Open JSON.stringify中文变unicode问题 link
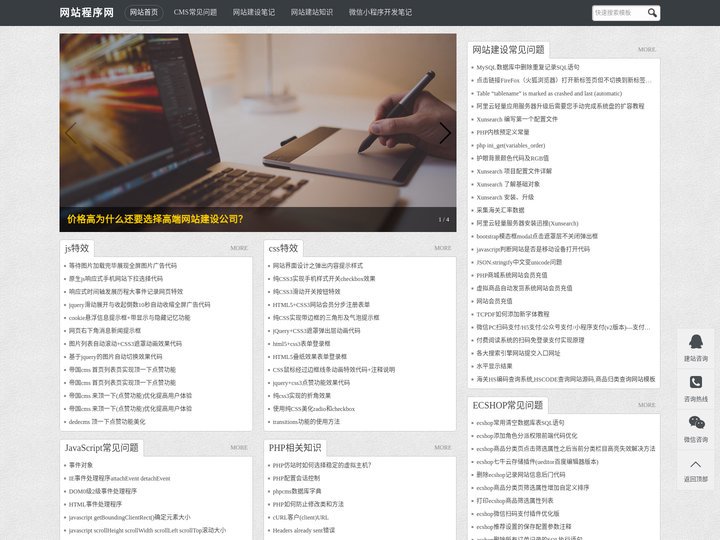Viewport: 720px width, 540px height. pyautogui.click(x=519, y=262)
